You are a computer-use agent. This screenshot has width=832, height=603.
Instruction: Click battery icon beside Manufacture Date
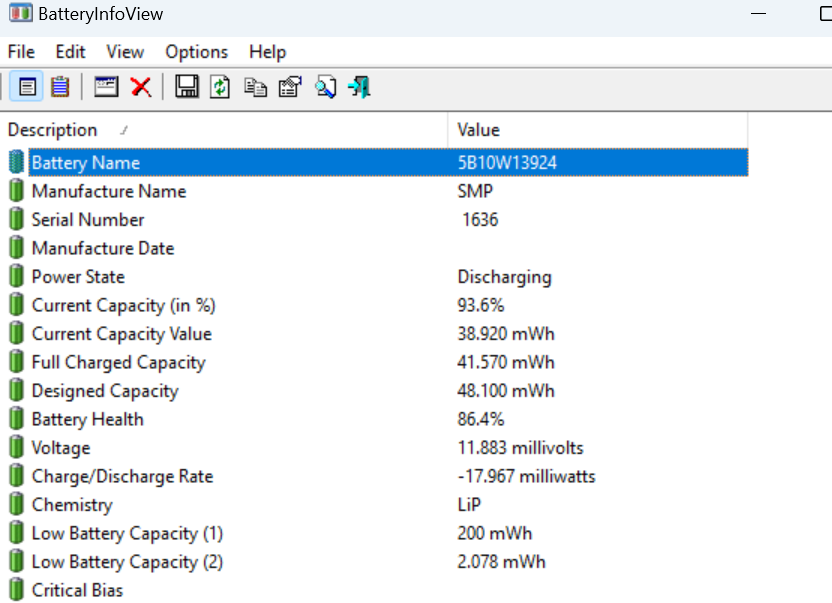tap(16, 247)
